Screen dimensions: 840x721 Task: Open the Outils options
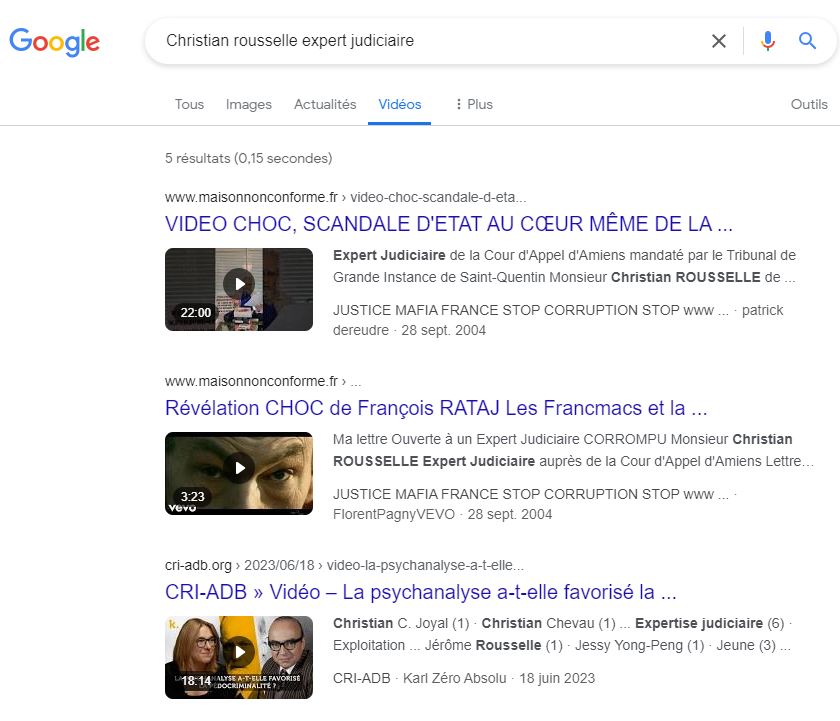(809, 104)
